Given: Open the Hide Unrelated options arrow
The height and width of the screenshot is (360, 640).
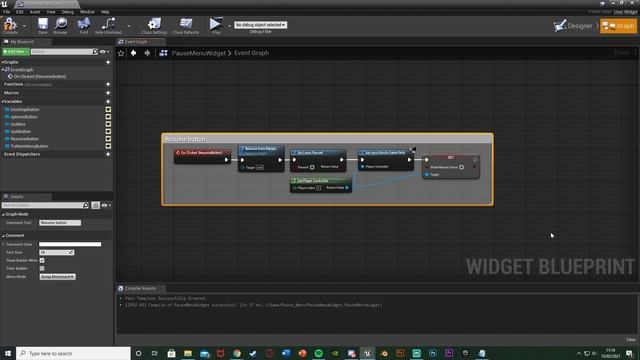Looking at the screenshot, I should tap(129, 26).
